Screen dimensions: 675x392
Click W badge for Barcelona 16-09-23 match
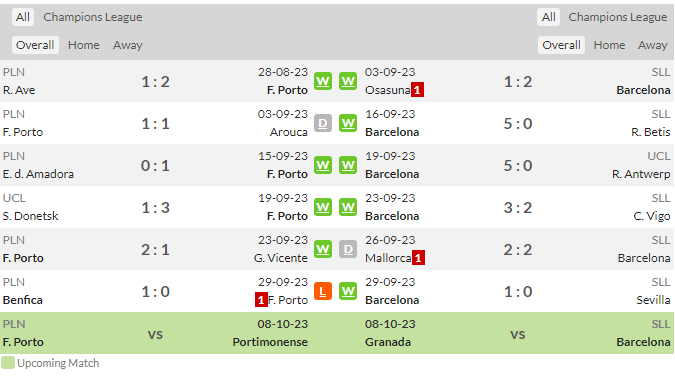coord(348,123)
